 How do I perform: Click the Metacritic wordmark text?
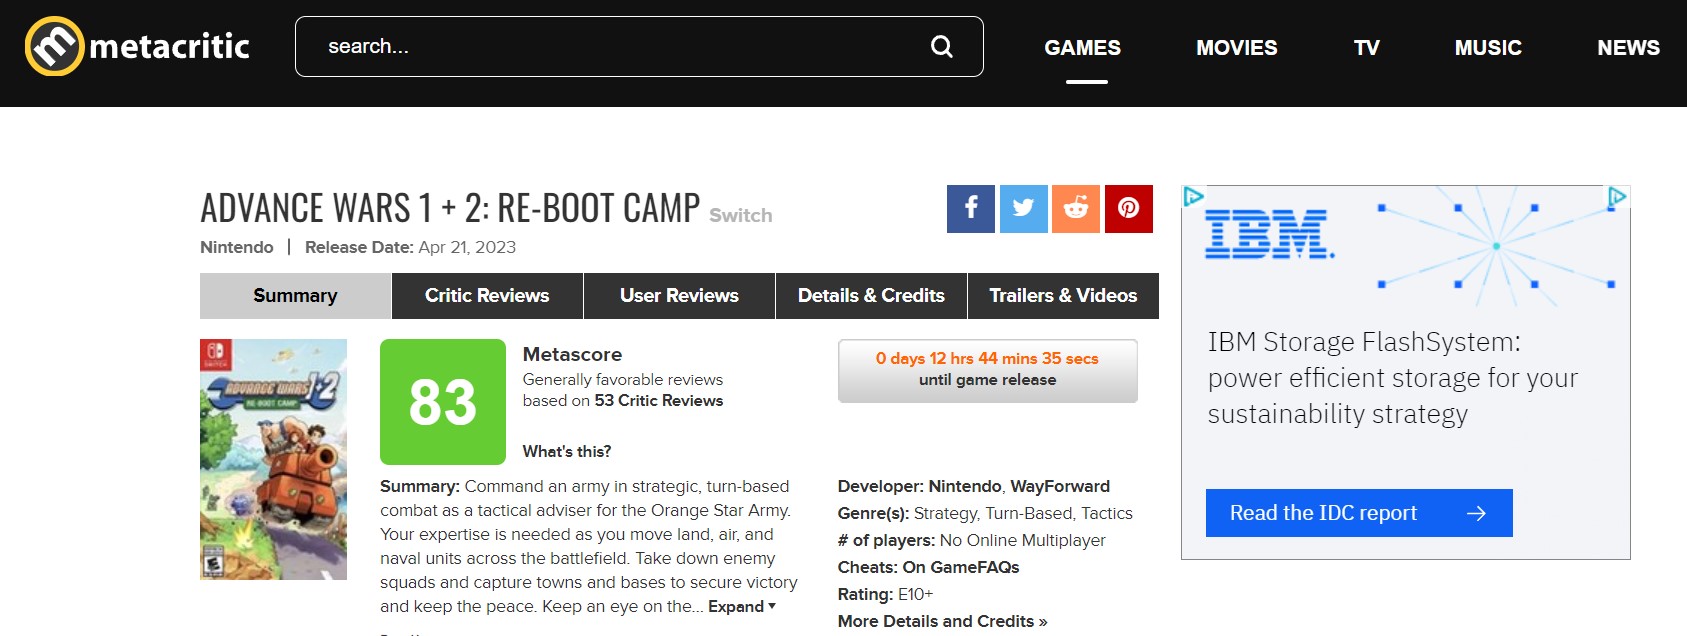point(169,46)
